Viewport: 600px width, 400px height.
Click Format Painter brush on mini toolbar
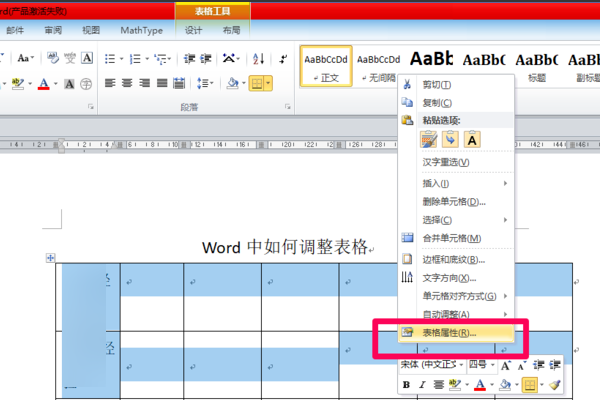point(555,385)
